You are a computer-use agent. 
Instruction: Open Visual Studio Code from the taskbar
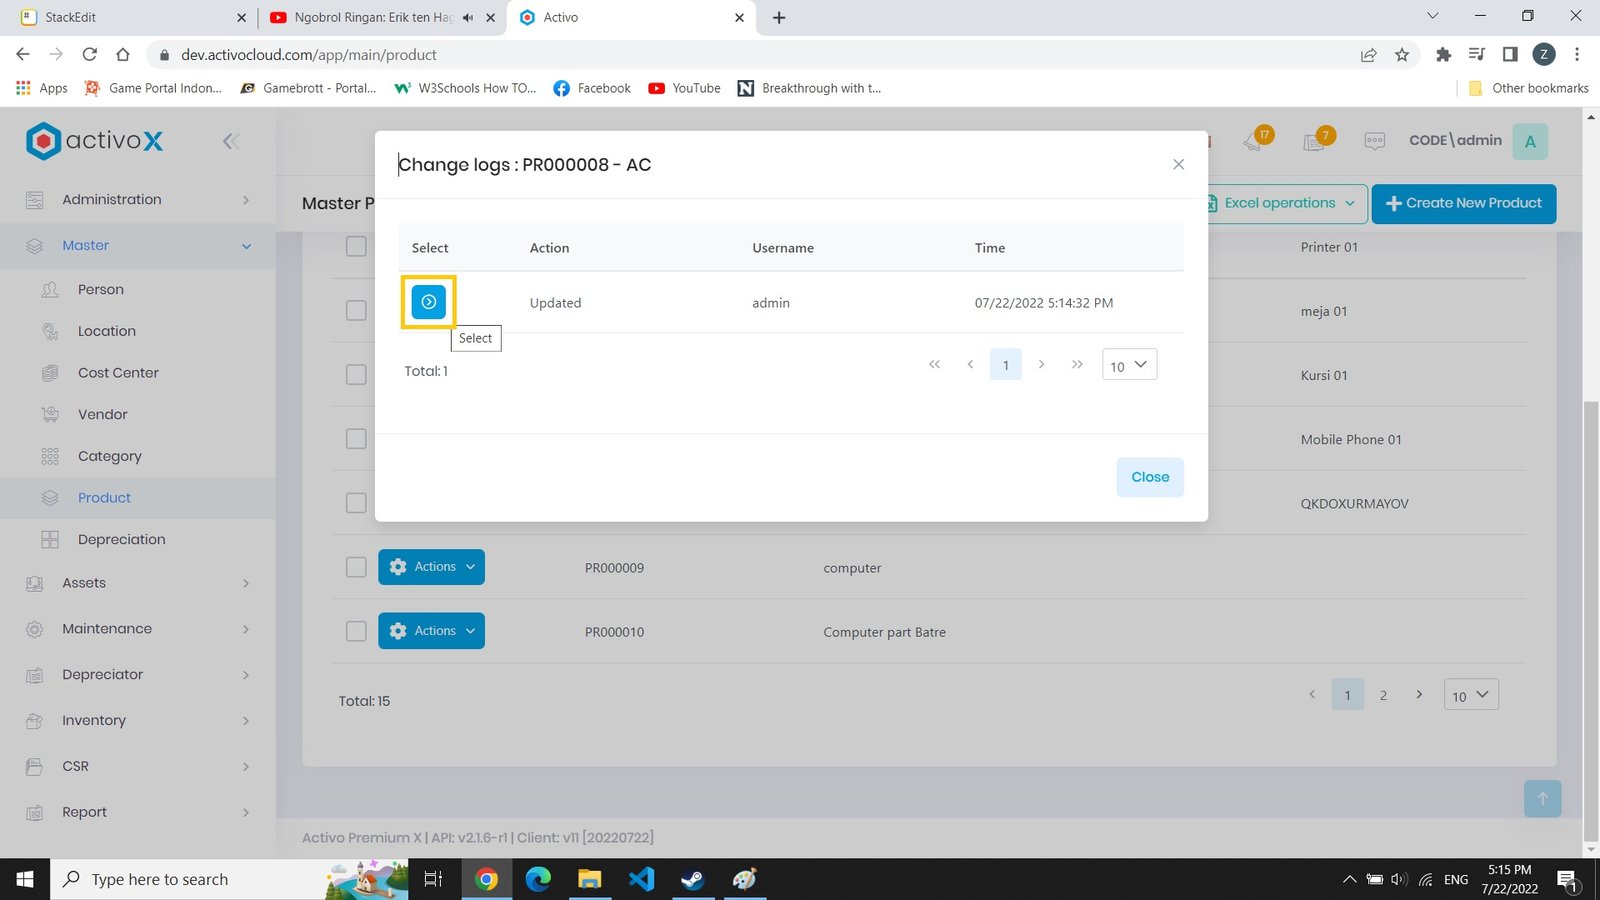[x=641, y=879]
